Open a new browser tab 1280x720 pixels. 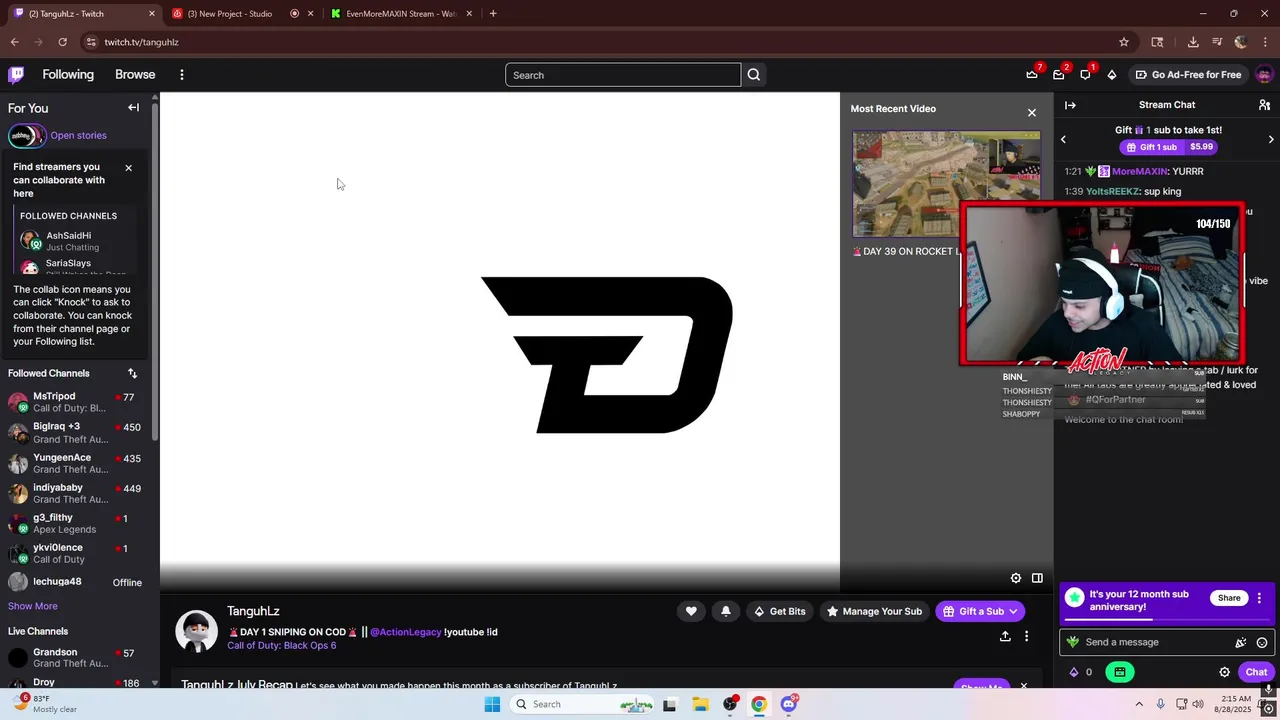coord(493,14)
